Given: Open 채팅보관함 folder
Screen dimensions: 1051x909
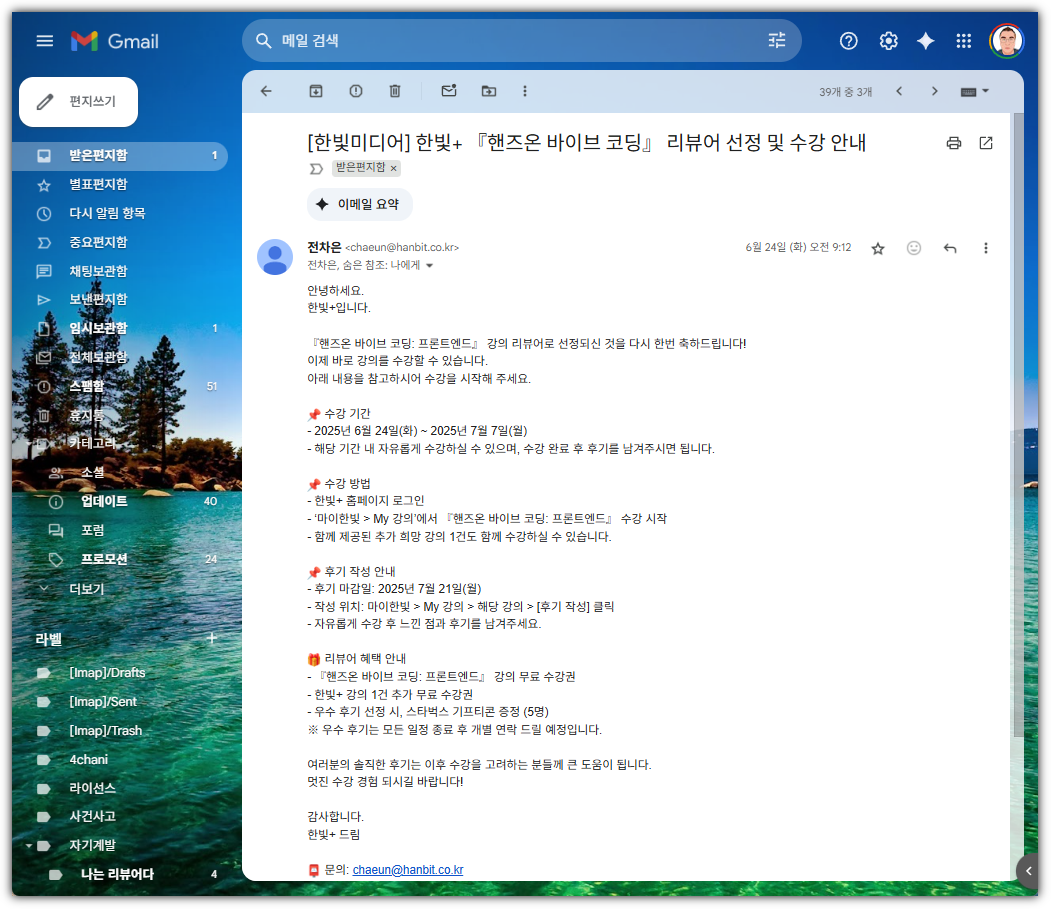Looking at the screenshot, I should coord(121,271).
